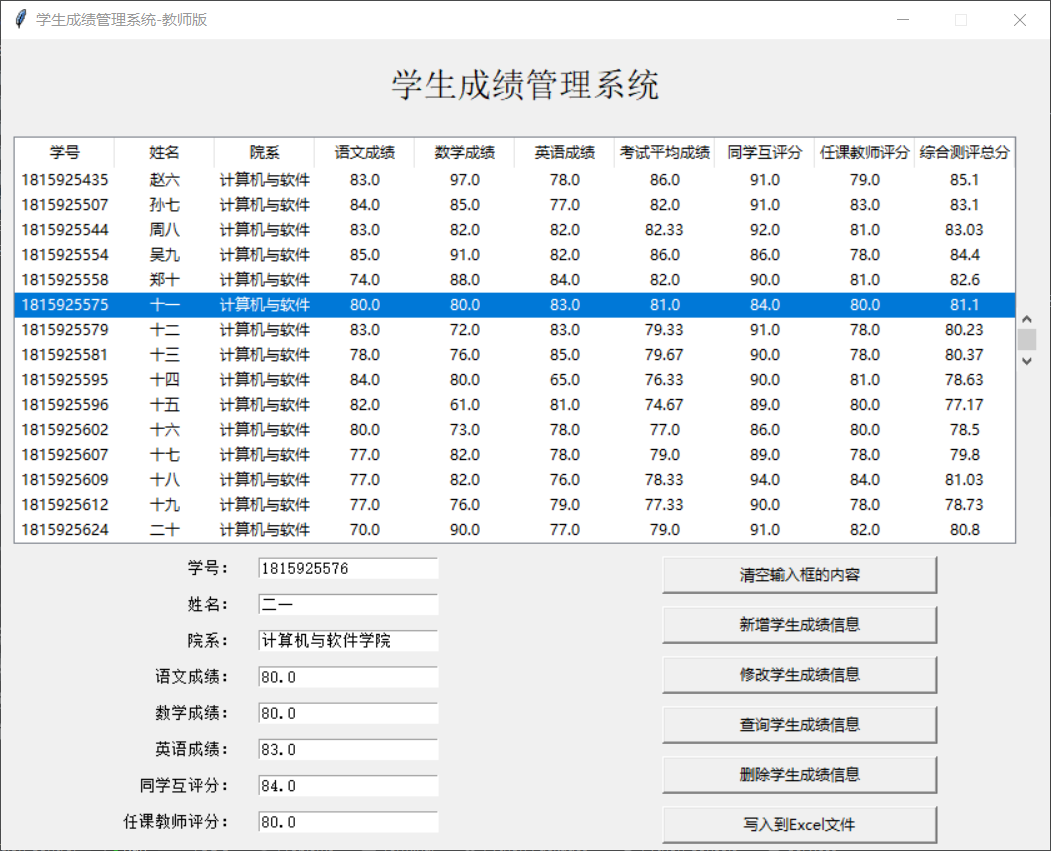The image size is (1051, 851).
Task: Select the row for student 孙七
Action: (x=515, y=204)
